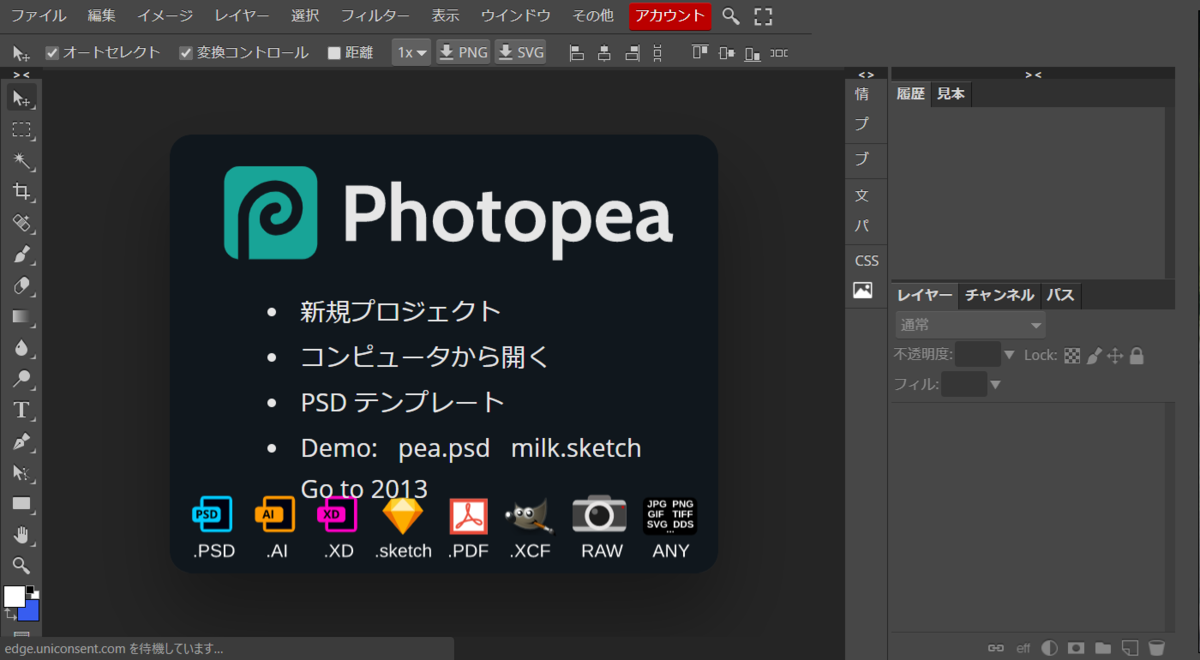Viewport: 1200px width, 660px height.
Task: Click the white foreground color swatch
Action: pos(14,596)
